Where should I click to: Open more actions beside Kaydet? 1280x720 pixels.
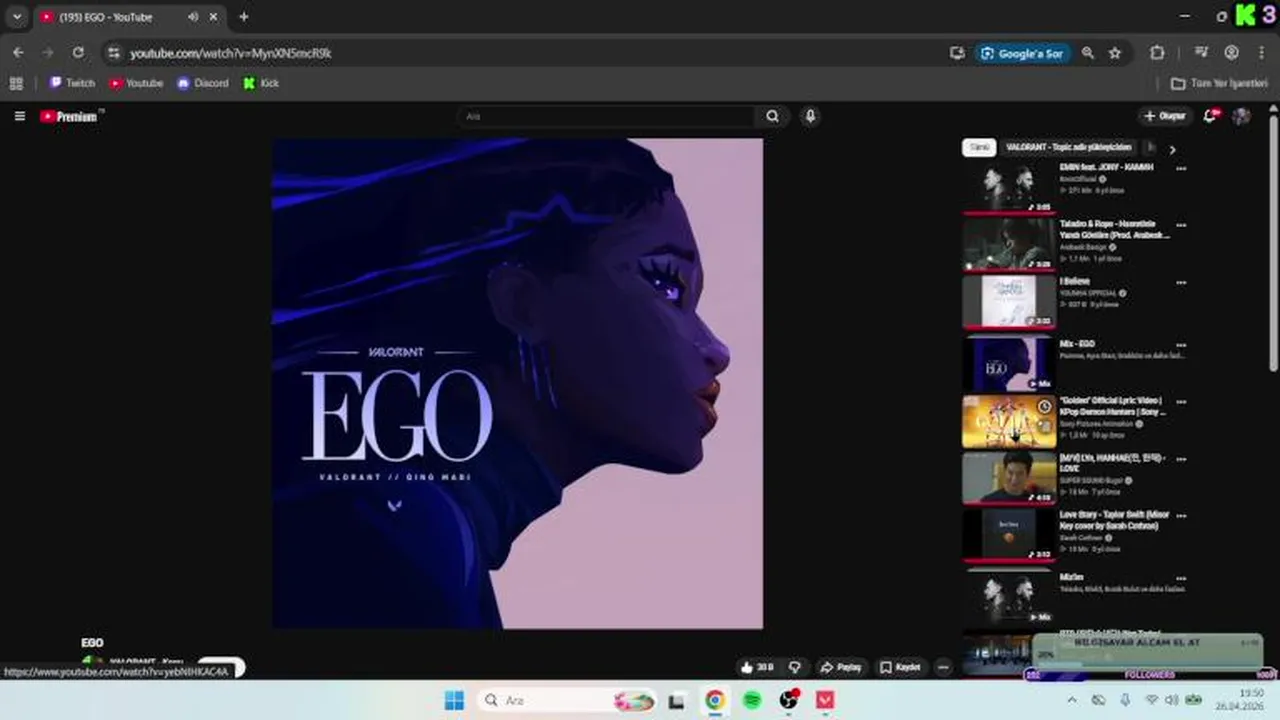click(943, 667)
